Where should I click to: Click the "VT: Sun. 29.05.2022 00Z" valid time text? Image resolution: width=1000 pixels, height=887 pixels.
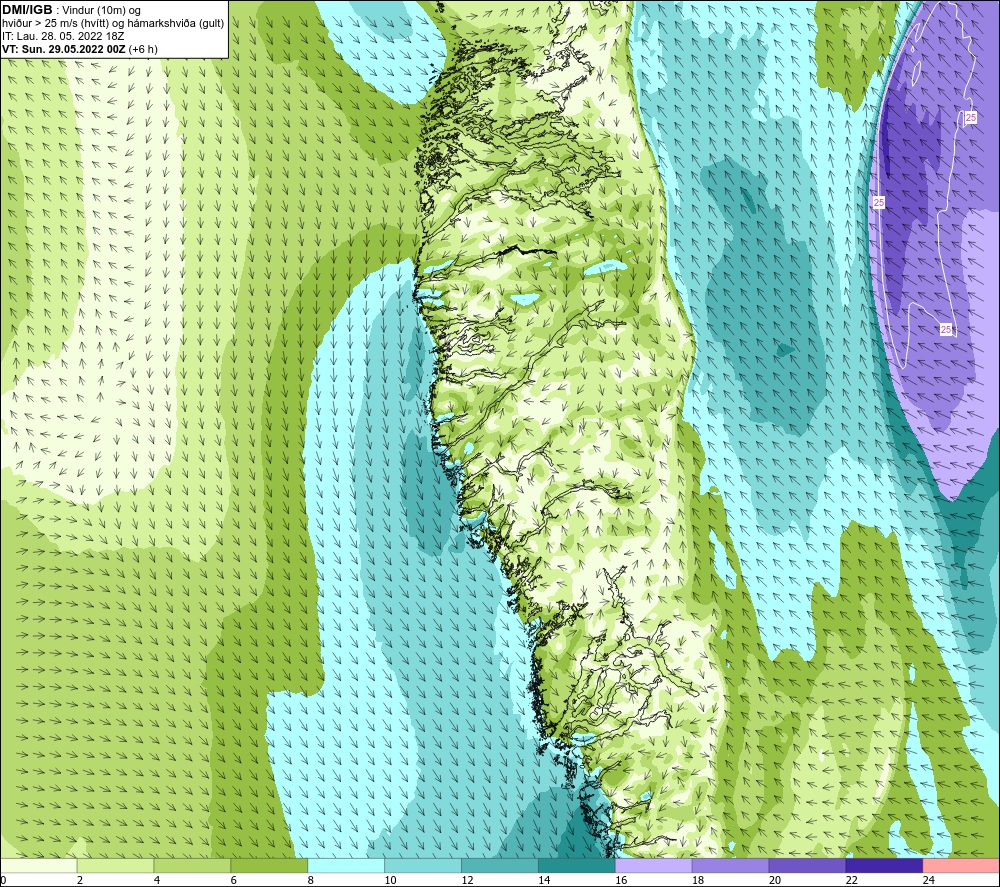64,49
